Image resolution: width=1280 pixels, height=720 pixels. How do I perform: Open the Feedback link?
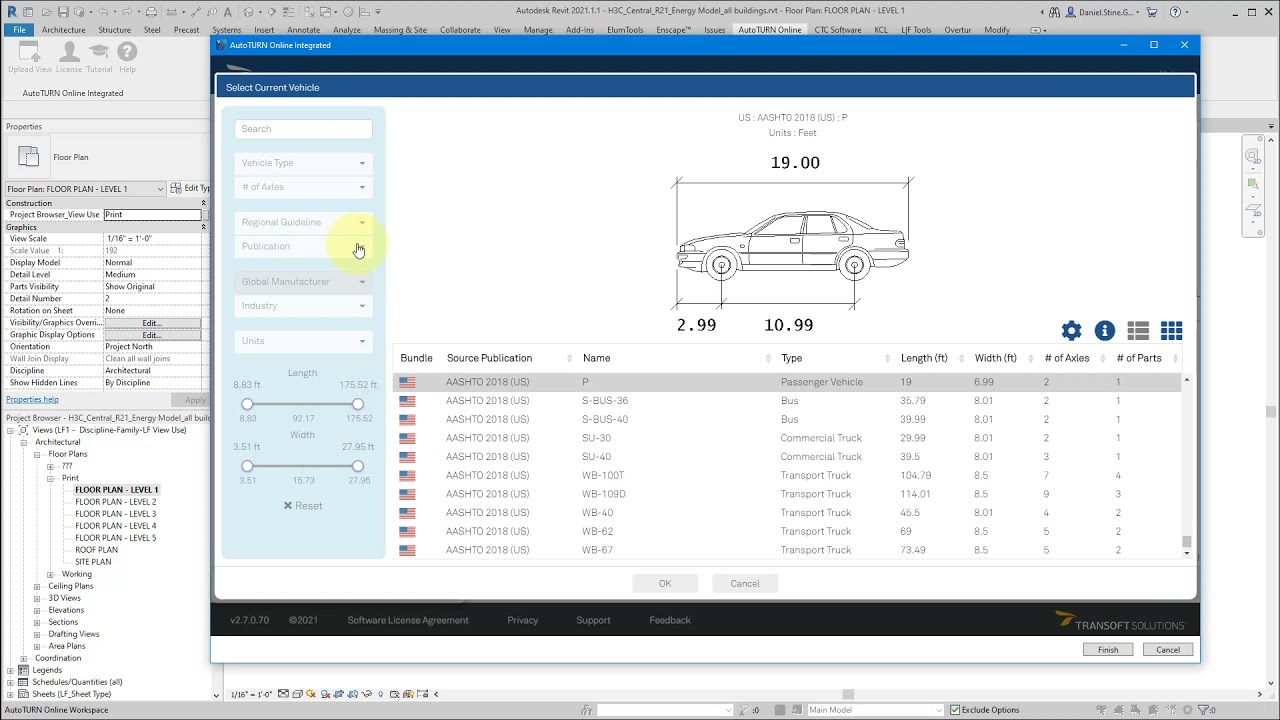pos(670,620)
